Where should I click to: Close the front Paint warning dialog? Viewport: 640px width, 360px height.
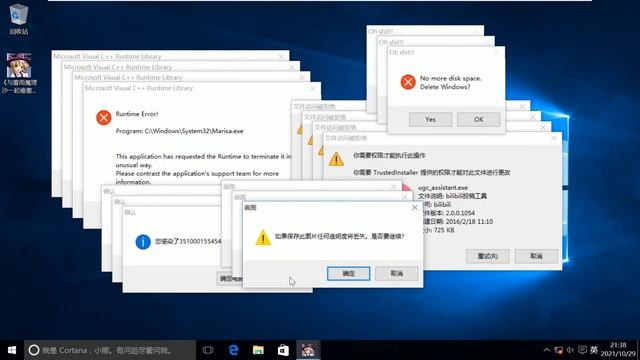(x=415, y=207)
